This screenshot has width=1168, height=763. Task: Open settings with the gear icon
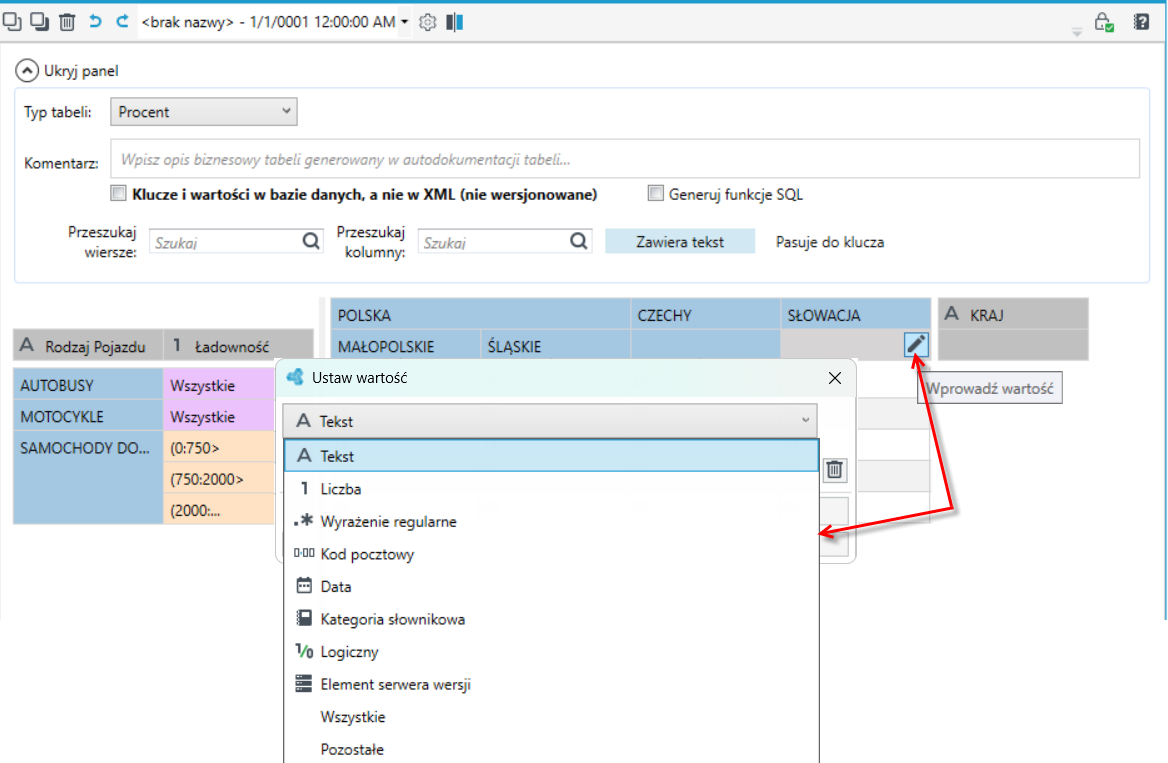tap(428, 22)
